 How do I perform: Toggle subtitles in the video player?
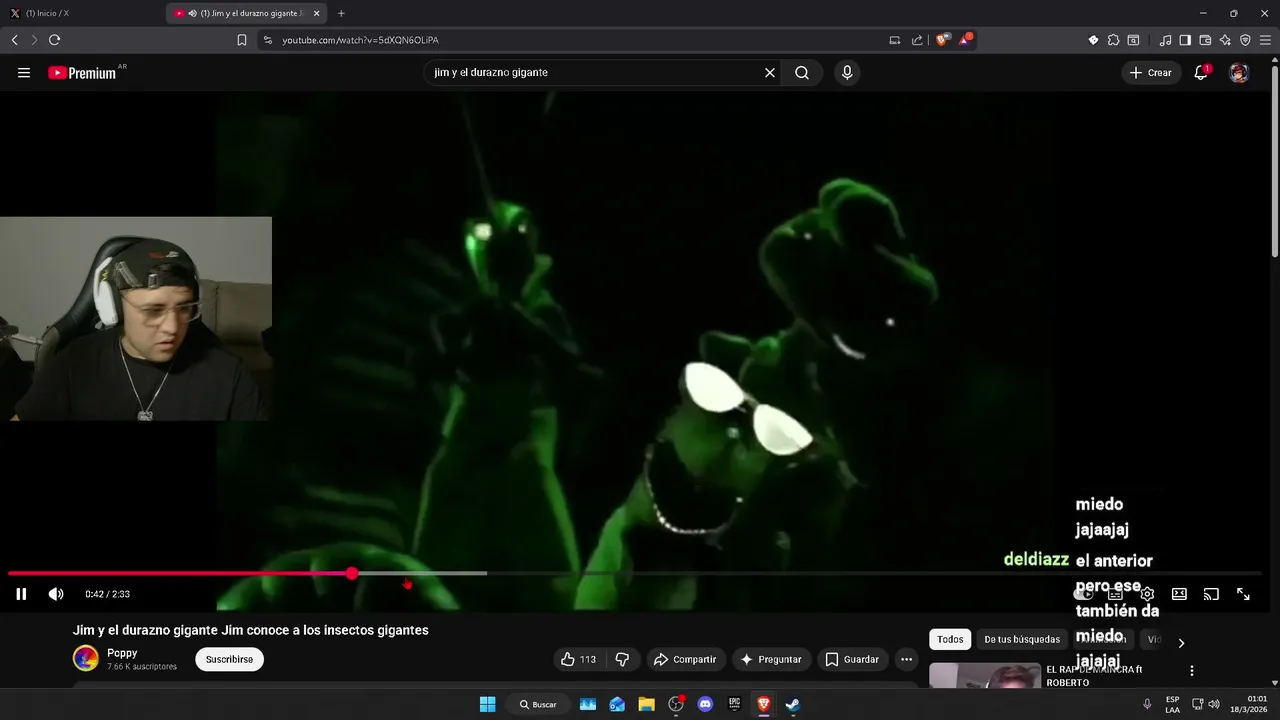(1115, 594)
